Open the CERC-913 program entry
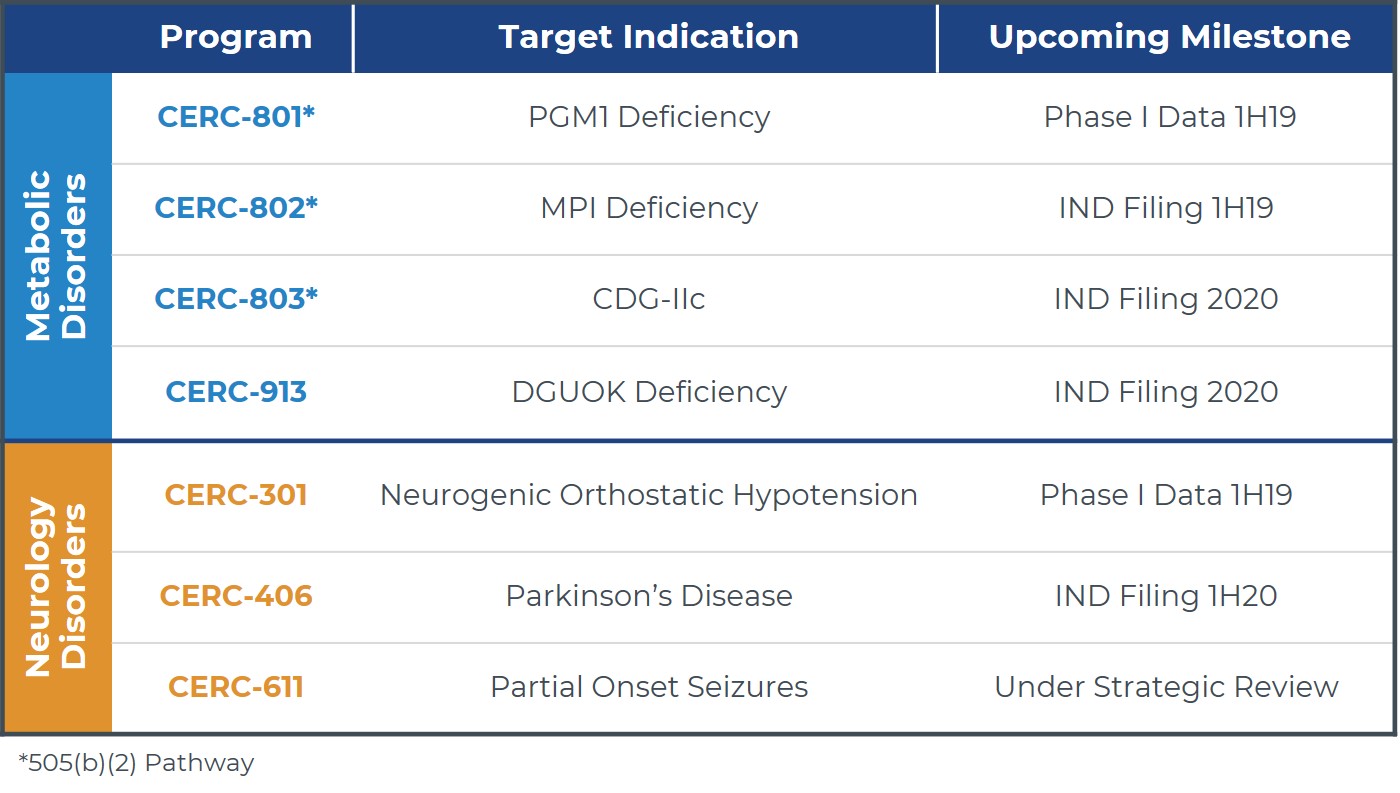 click(236, 391)
